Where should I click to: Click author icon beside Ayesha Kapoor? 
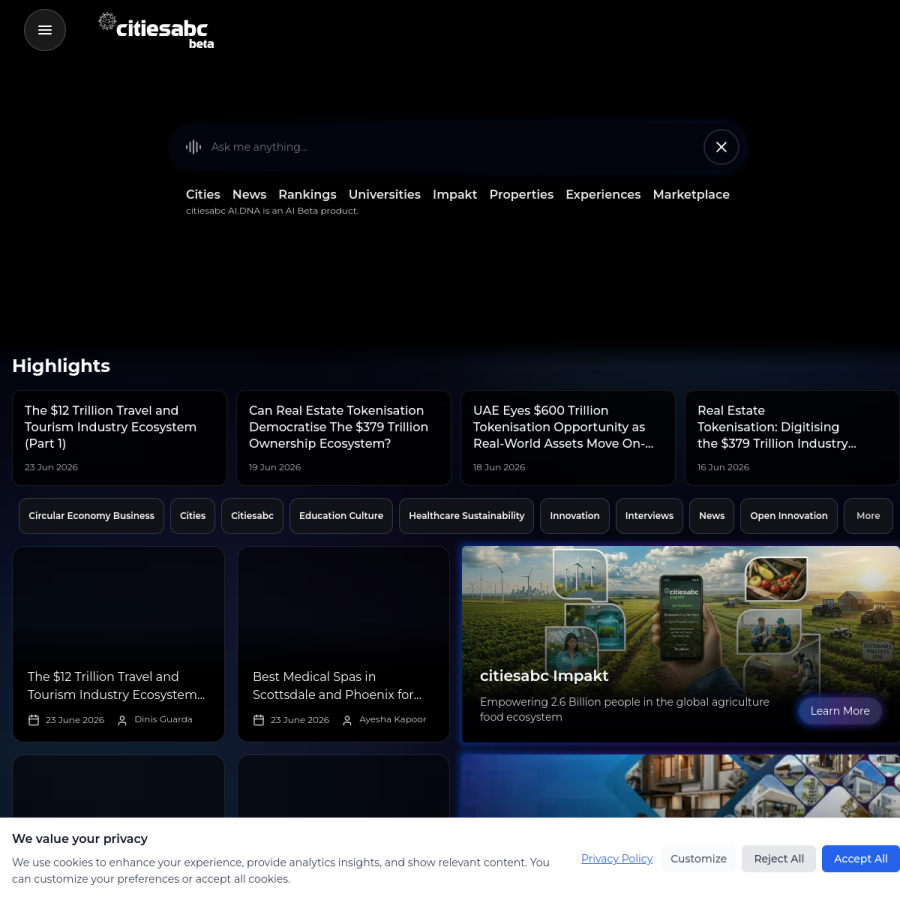coord(347,720)
